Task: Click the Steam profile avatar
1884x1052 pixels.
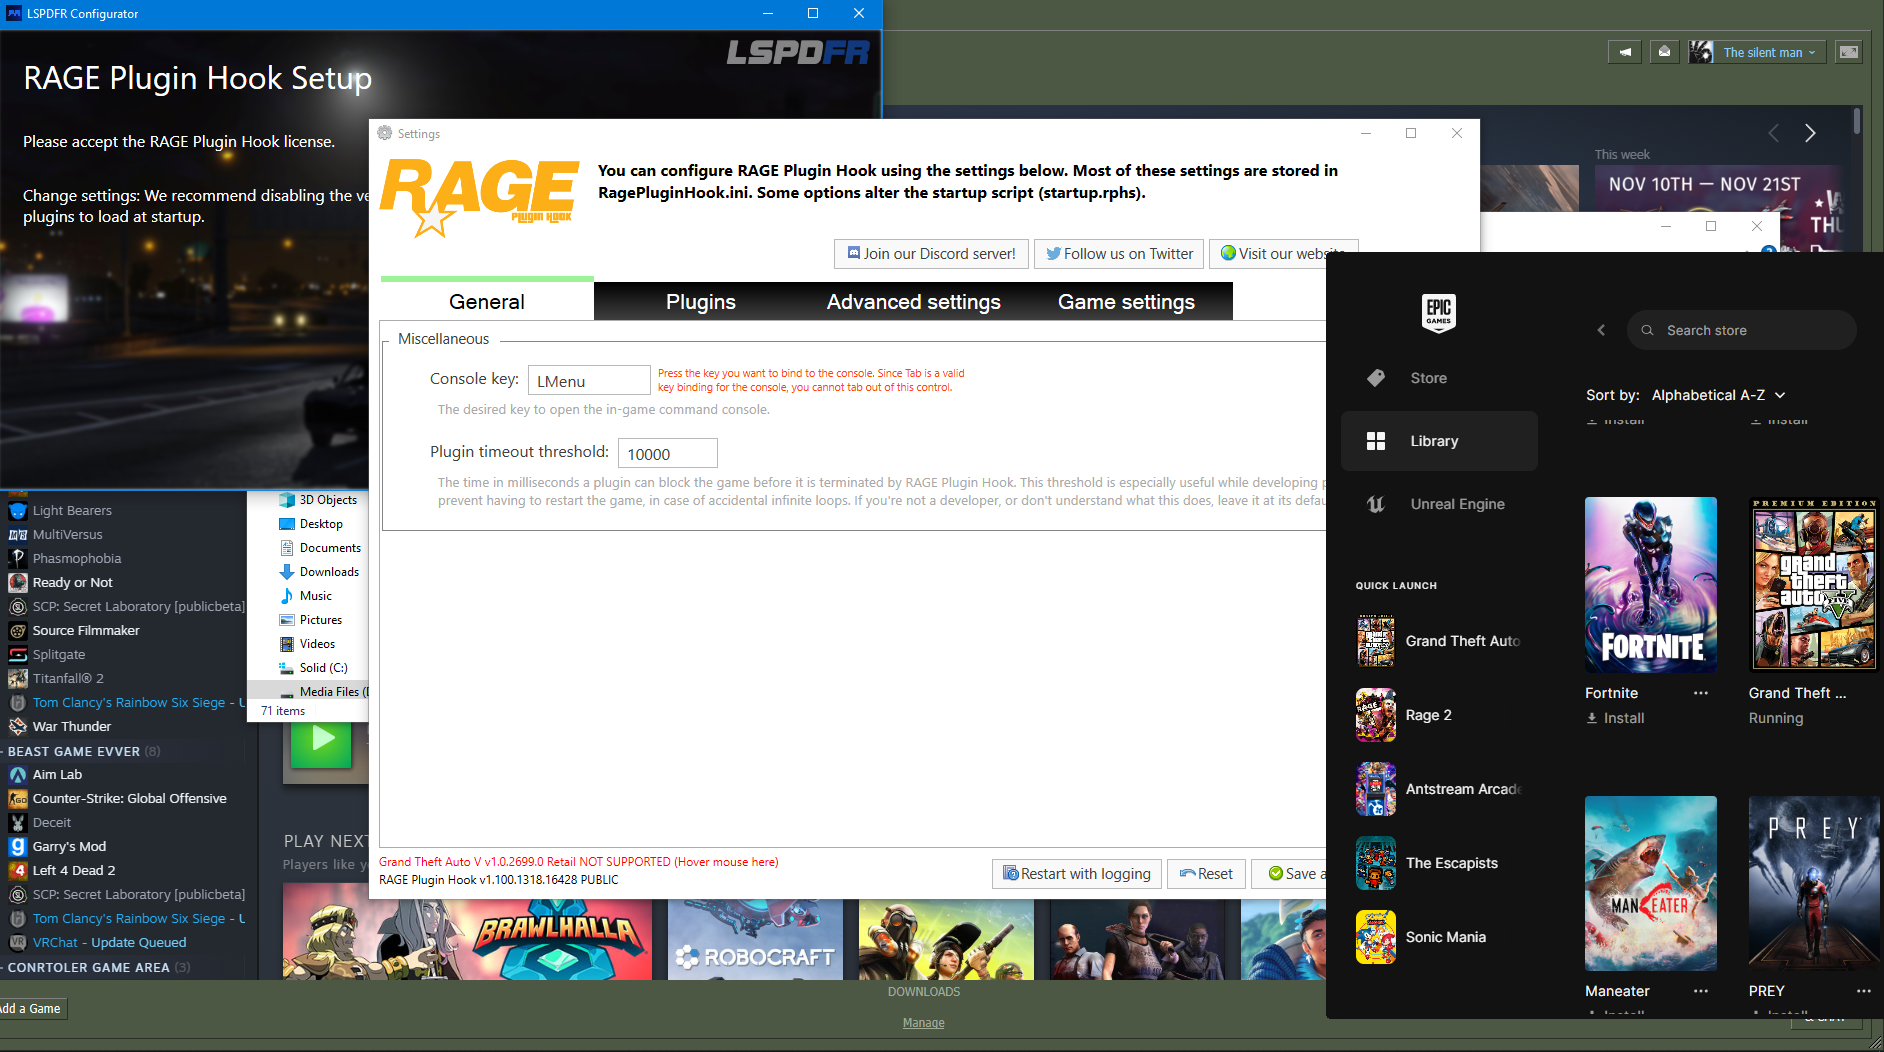Action: pos(1701,52)
